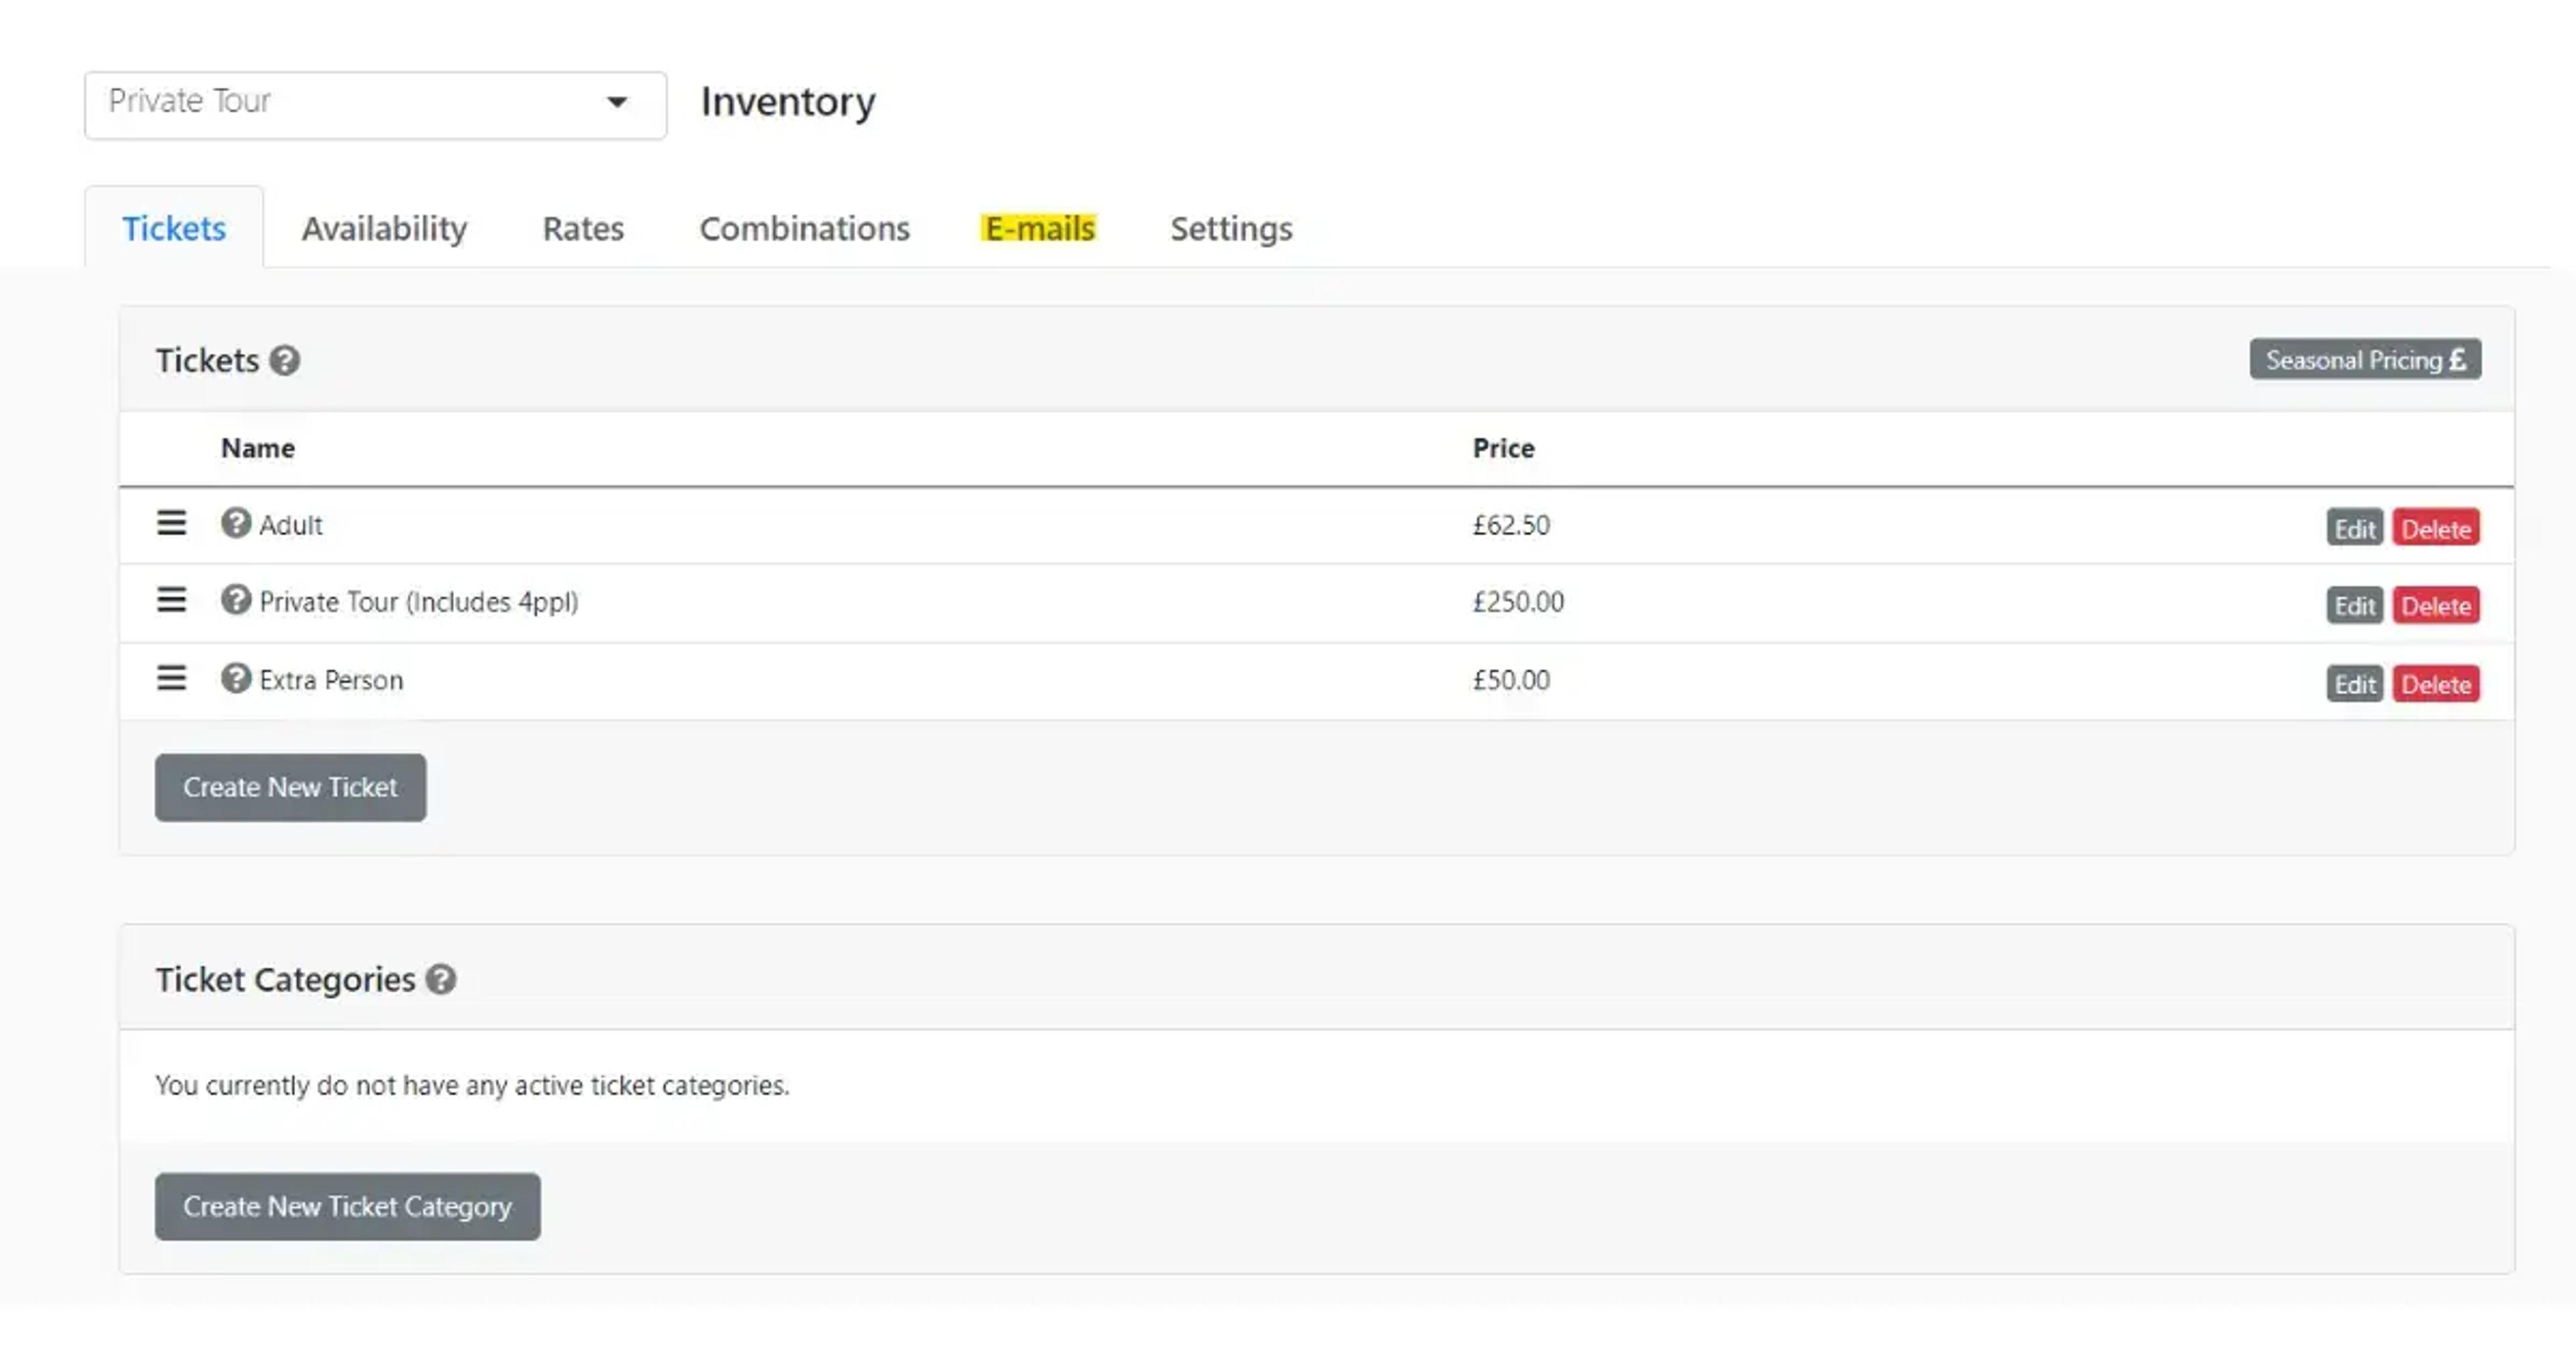The height and width of the screenshot is (1352, 2576).
Task: Click the reorder handle for Adult ticket
Action: point(171,523)
